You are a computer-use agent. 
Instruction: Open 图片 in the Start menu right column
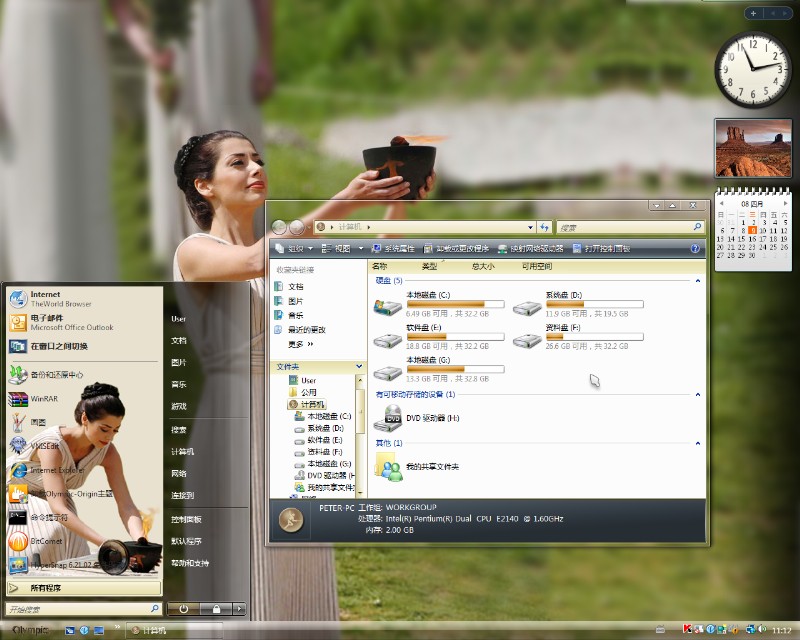179,362
